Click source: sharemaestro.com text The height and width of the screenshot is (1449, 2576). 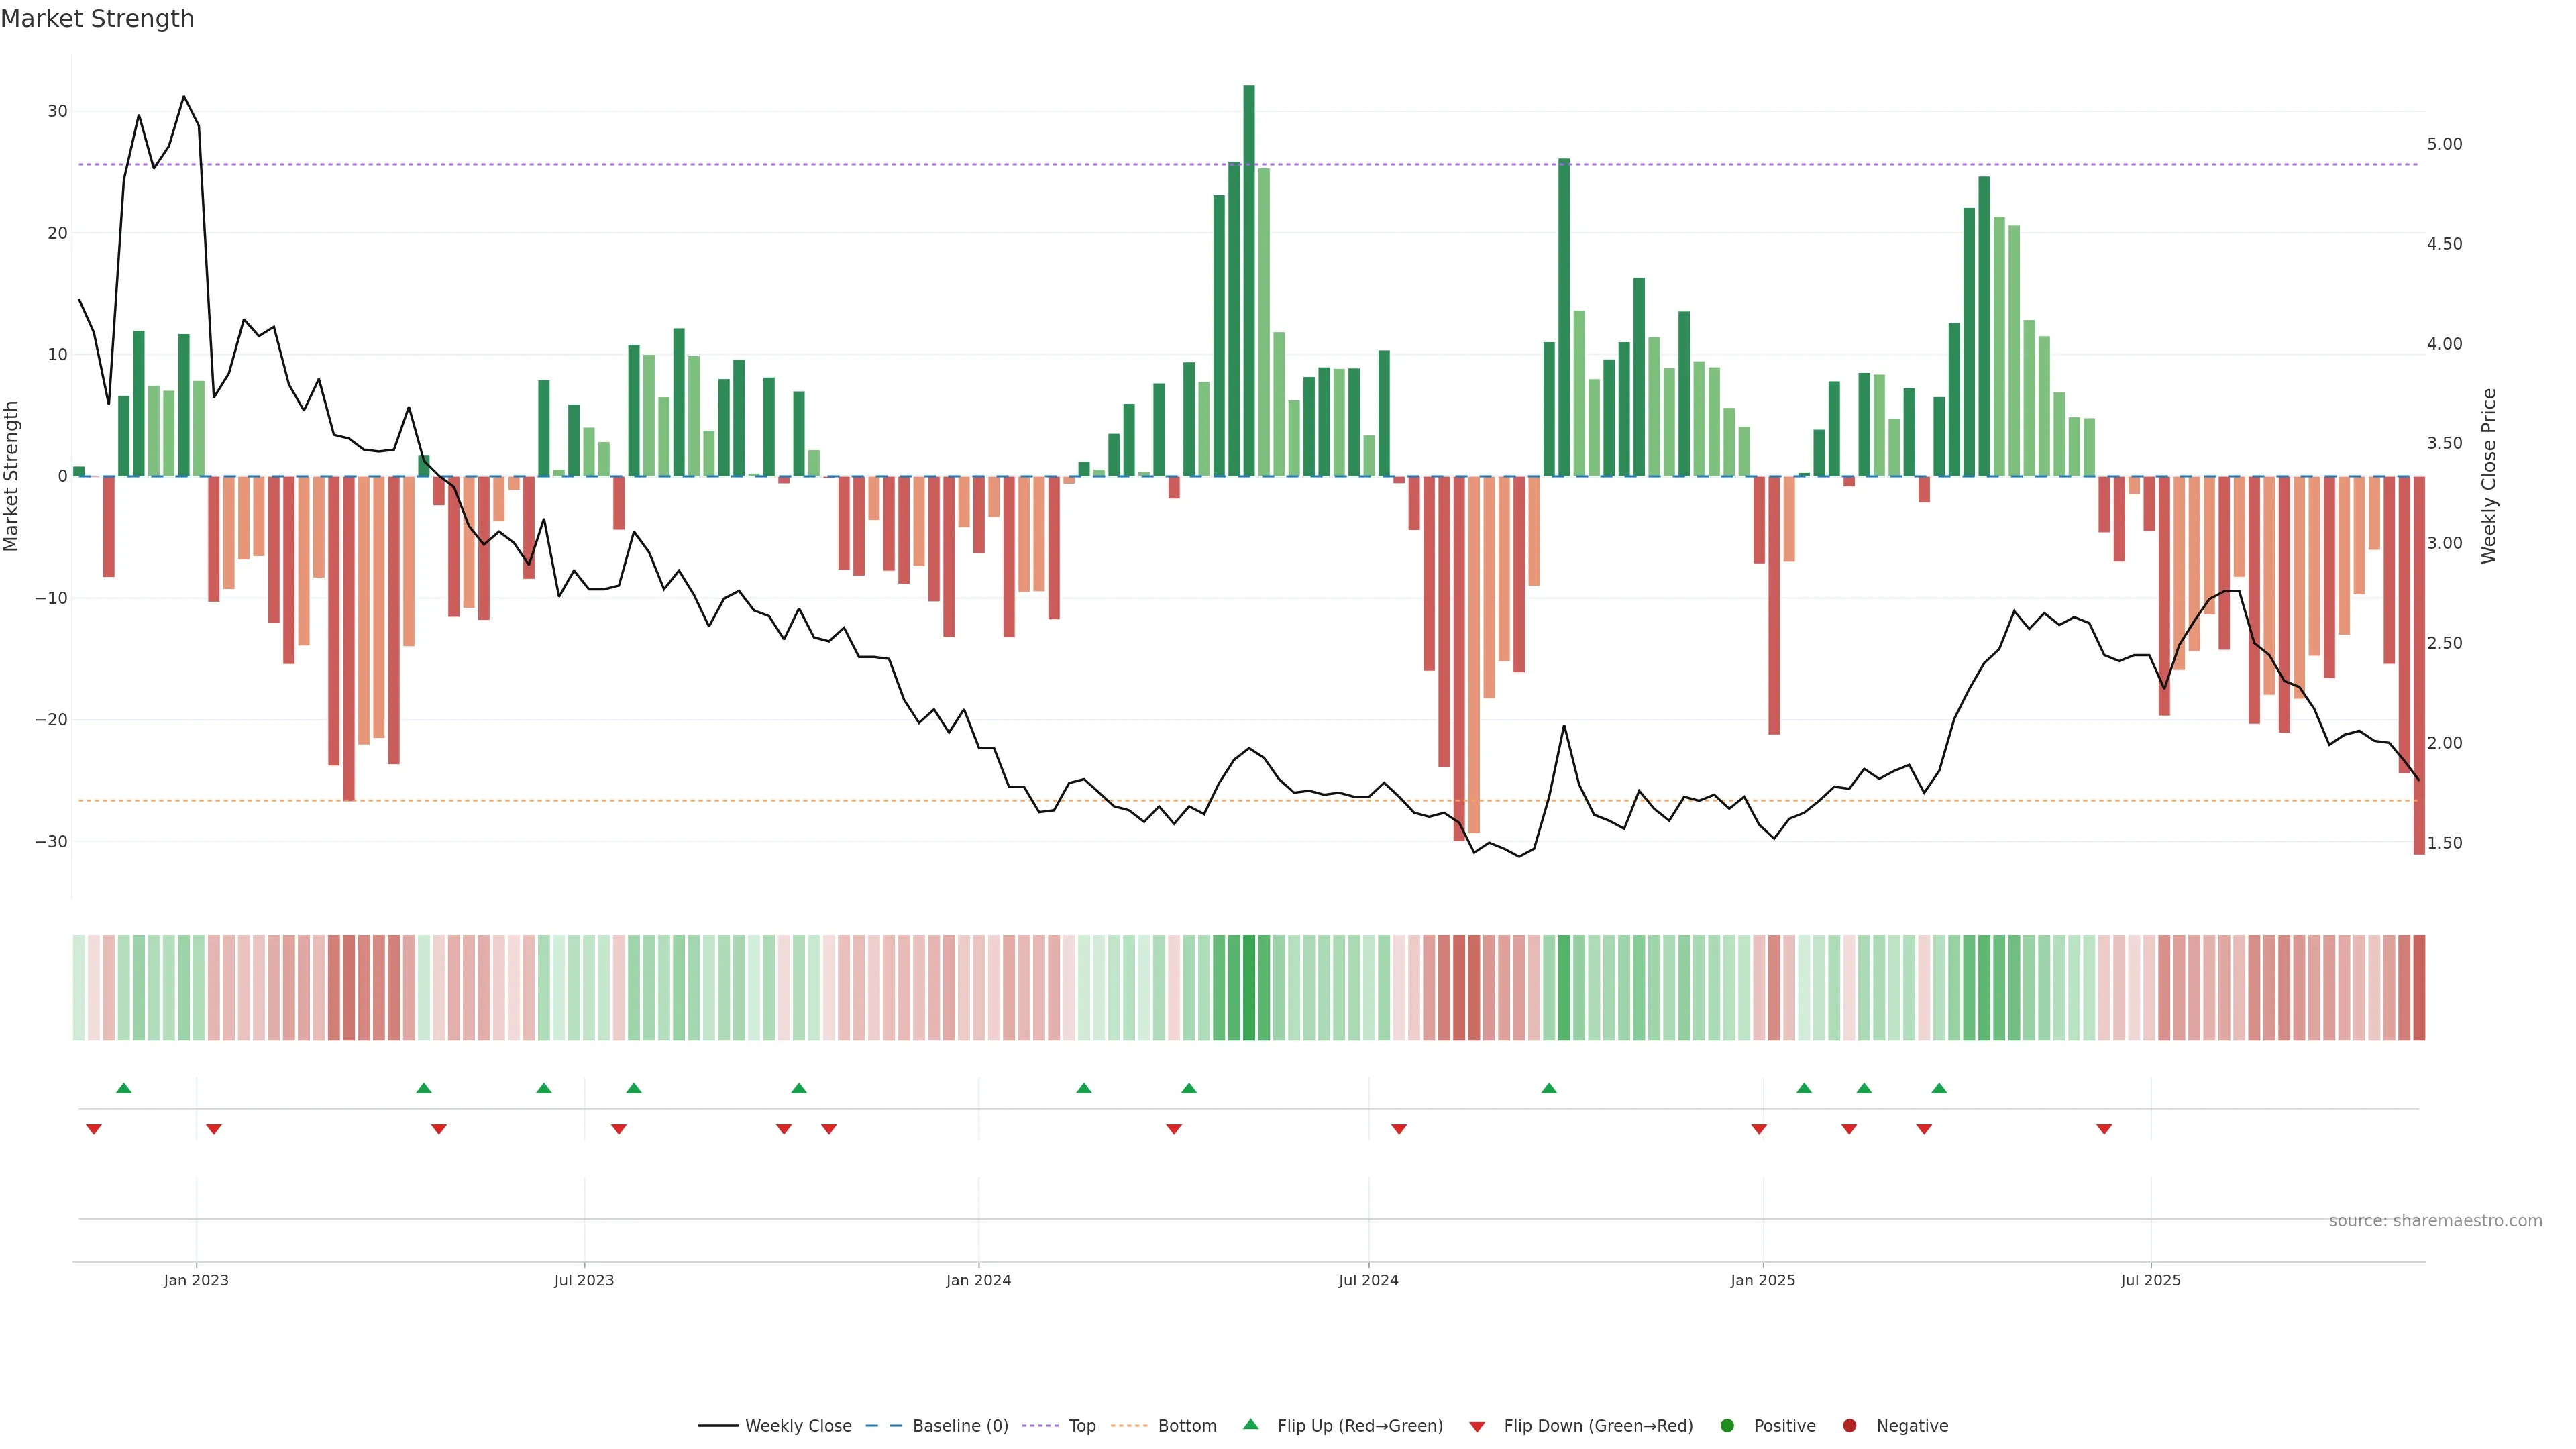2435,1220
